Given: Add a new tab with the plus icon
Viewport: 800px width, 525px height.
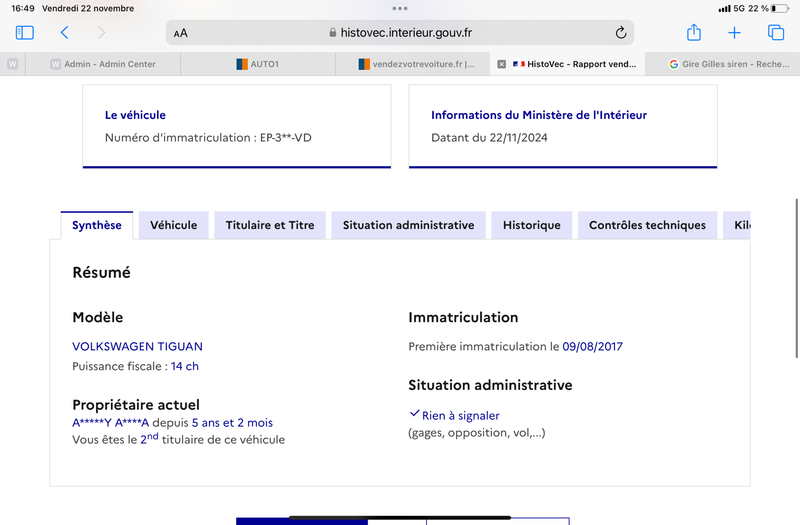Looking at the screenshot, I should [x=734, y=33].
